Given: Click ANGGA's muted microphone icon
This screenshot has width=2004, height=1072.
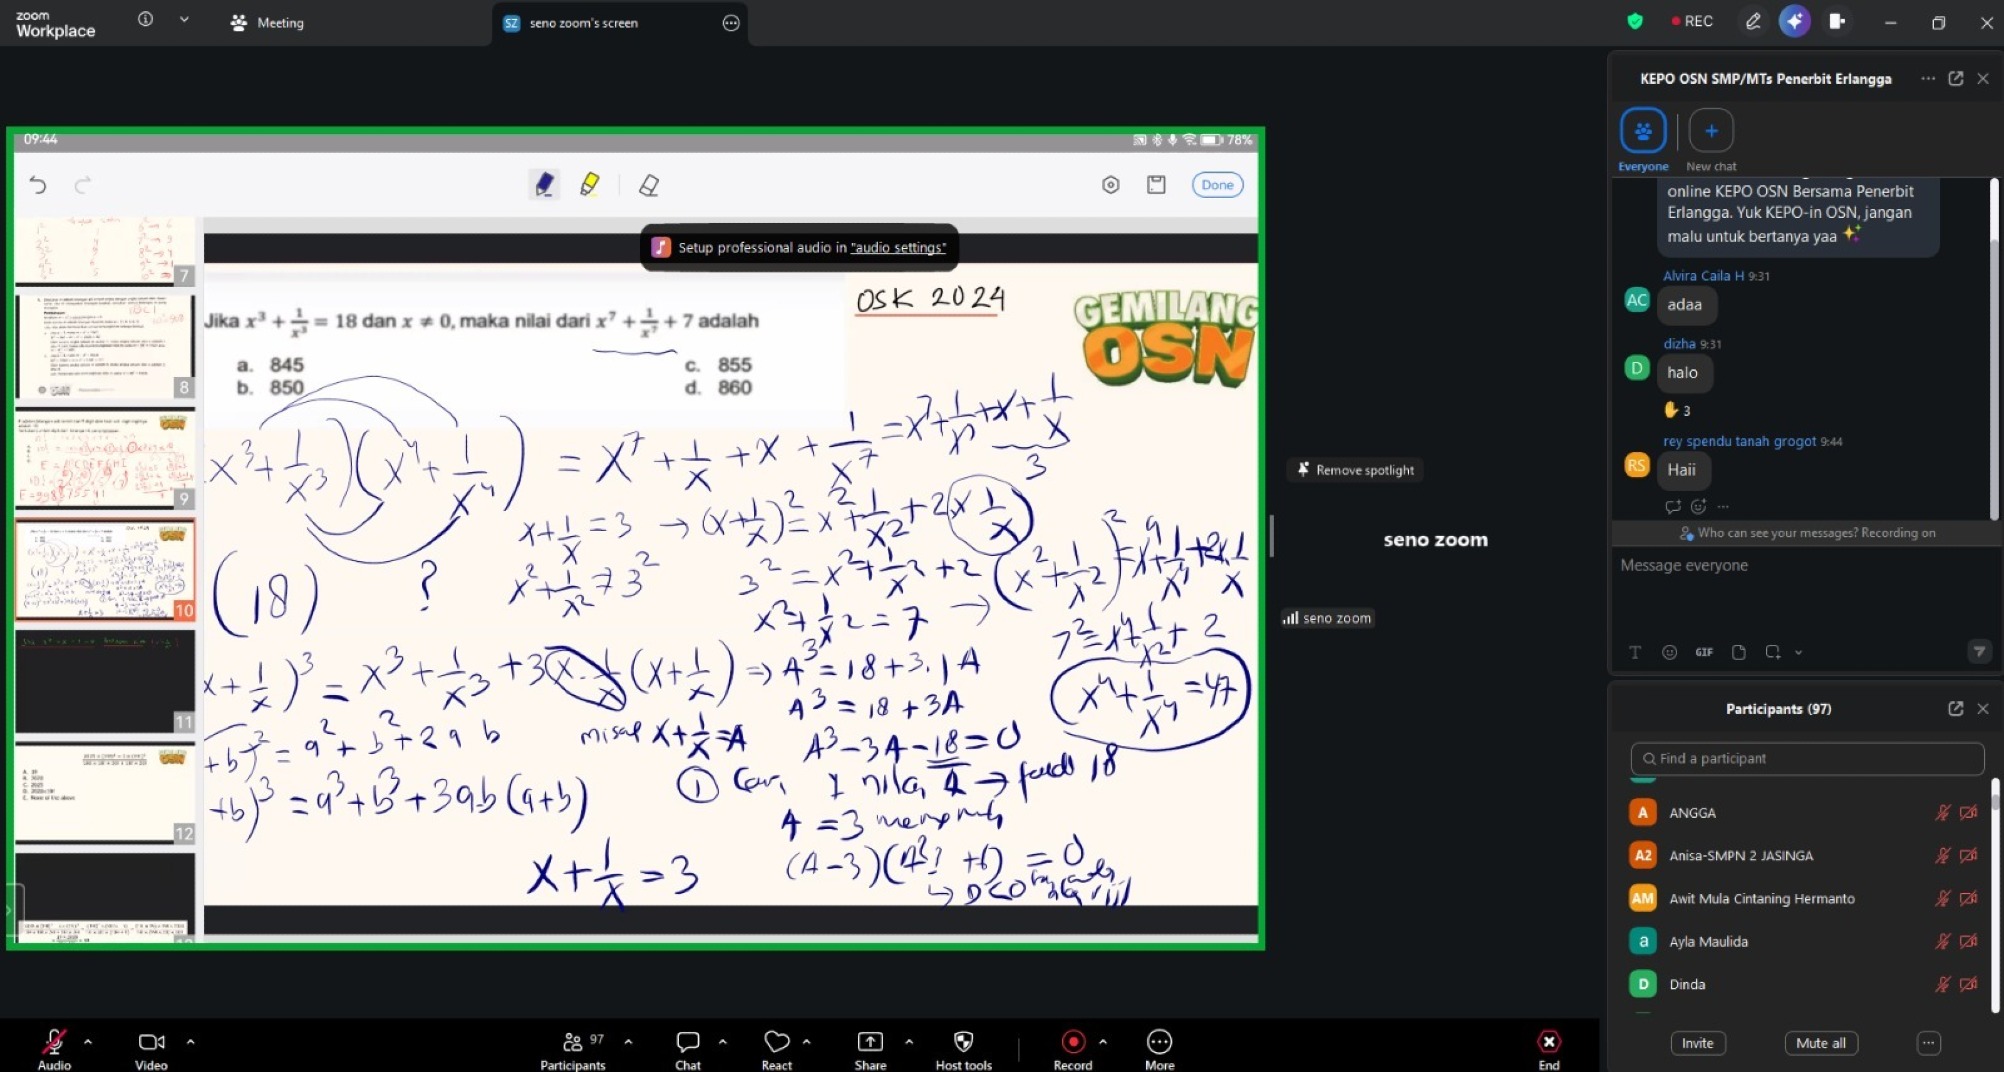Looking at the screenshot, I should pos(1942,813).
